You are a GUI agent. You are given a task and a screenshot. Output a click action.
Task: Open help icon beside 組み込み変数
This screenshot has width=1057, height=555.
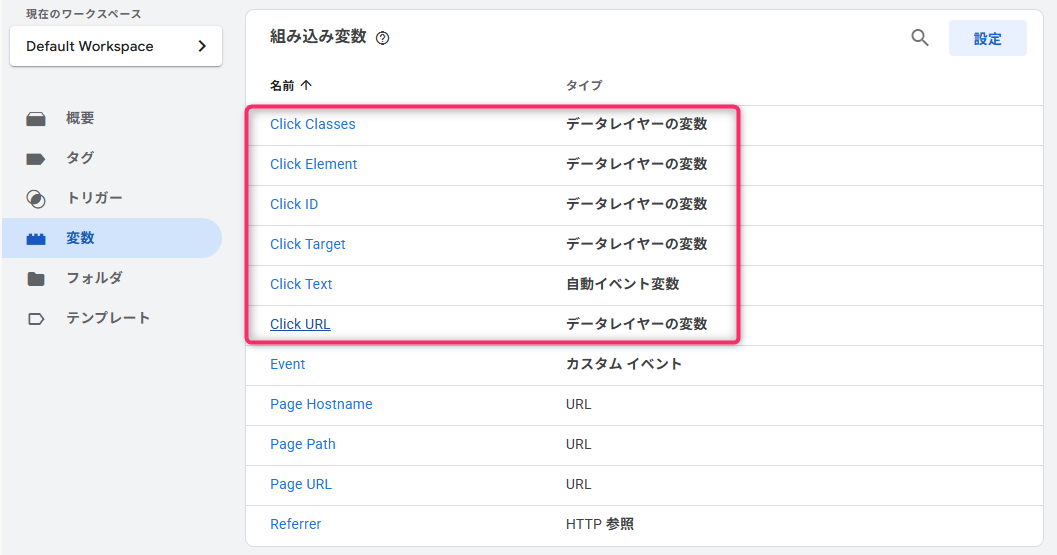383,38
